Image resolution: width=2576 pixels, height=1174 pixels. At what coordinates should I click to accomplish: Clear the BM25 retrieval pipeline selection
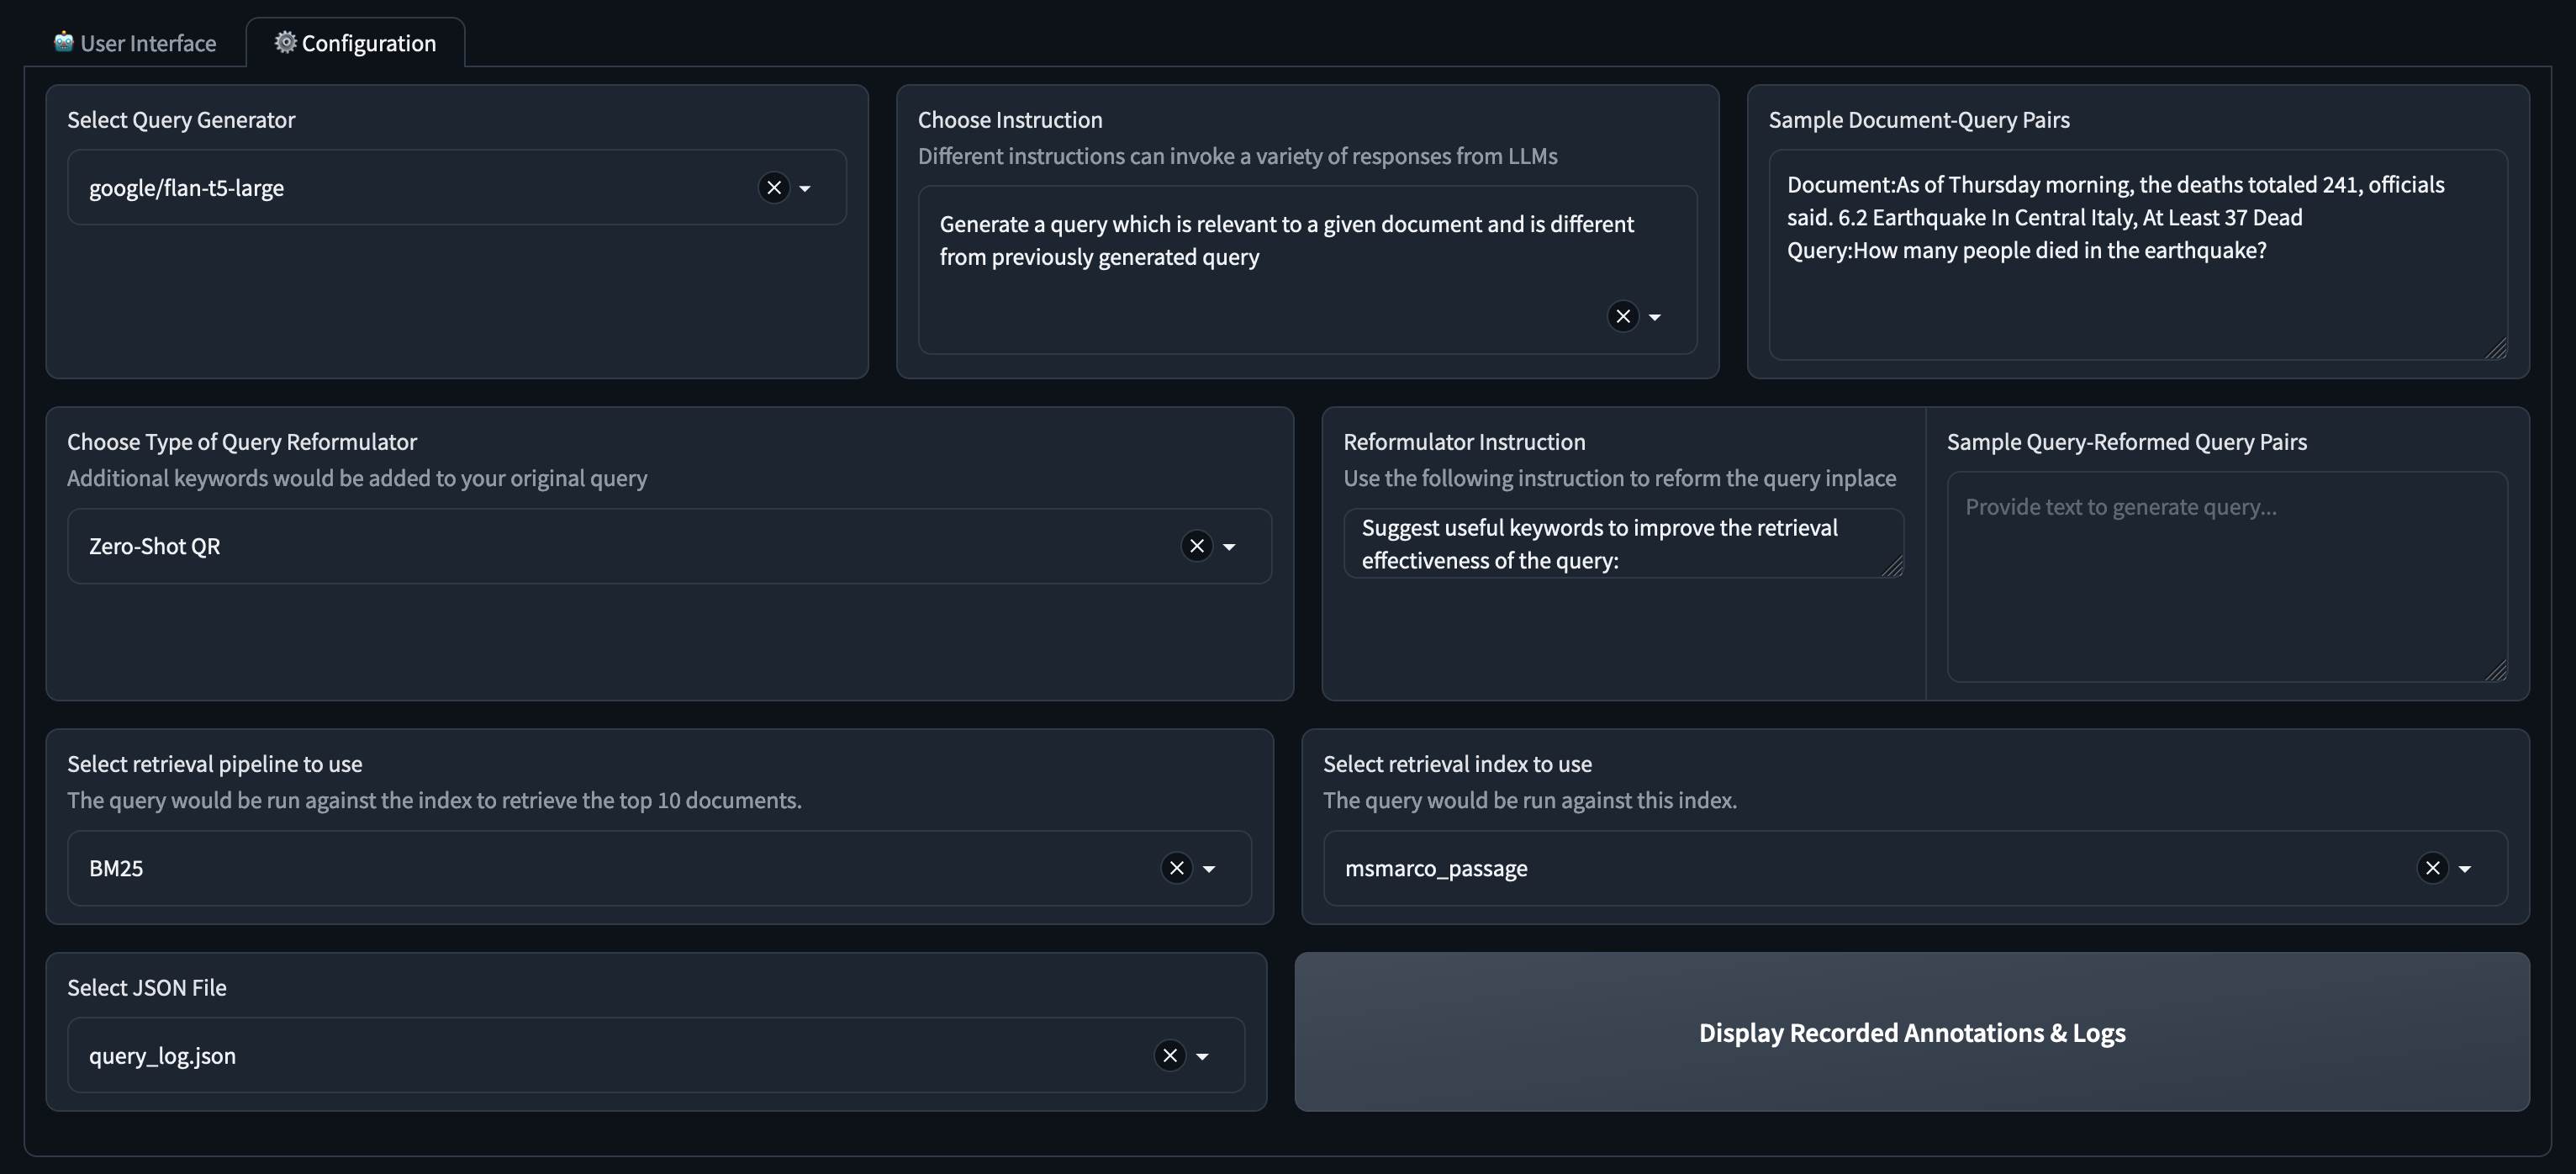pos(1176,868)
